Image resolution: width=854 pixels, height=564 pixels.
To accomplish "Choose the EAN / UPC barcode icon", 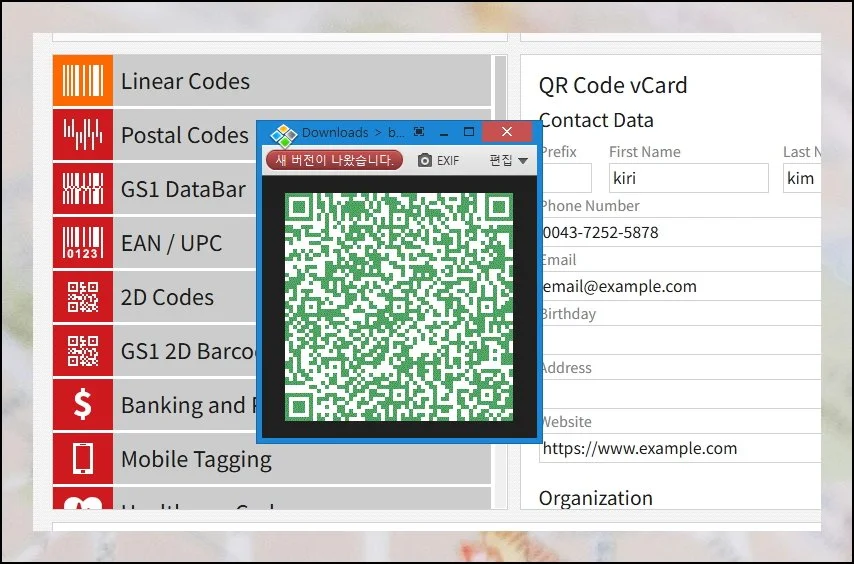I will click(x=82, y=243).
